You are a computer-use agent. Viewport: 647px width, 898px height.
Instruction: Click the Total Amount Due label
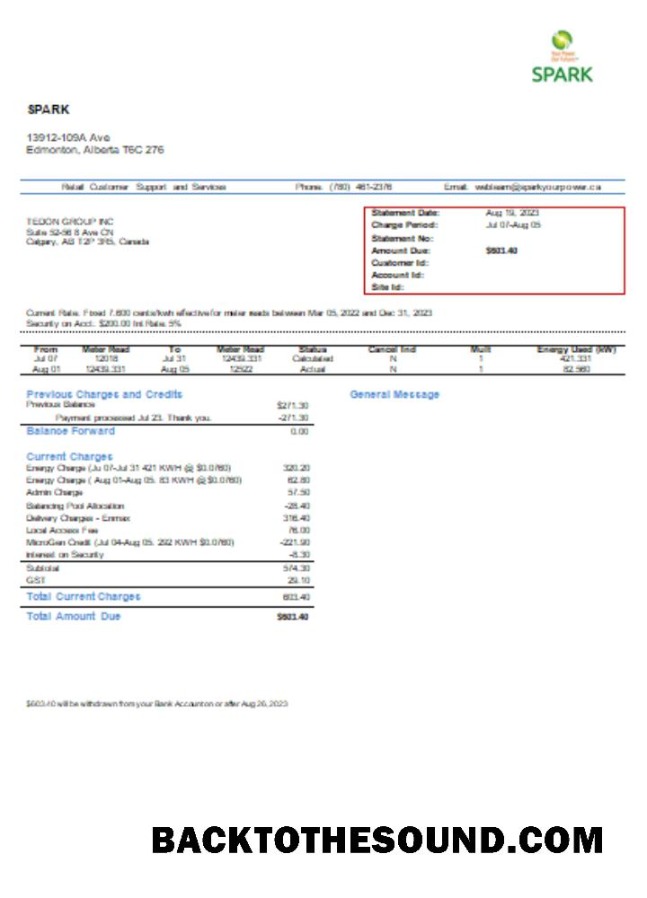pos(73,616)
